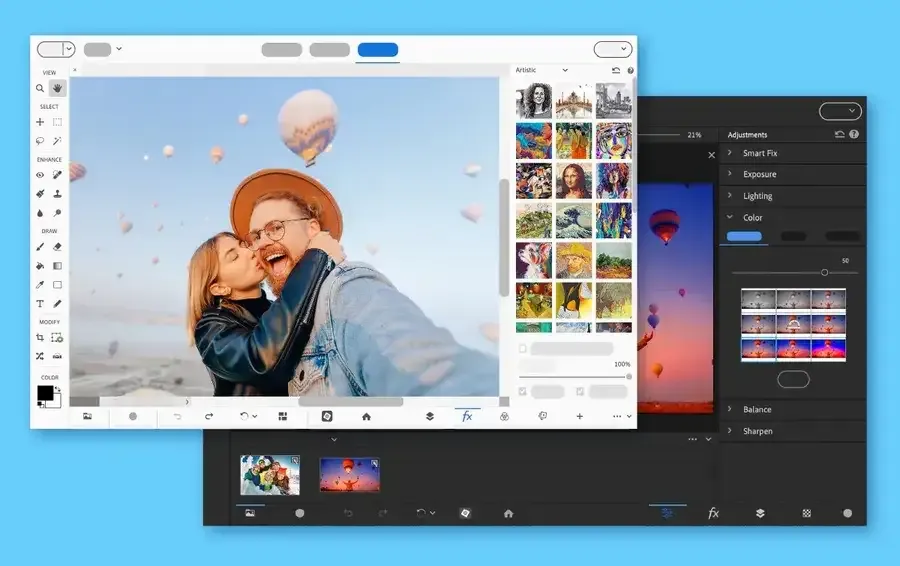This screenshot has width=900, height=566.
Task: Select the Hand tool in the View section
Action: (x=58, y=88)
